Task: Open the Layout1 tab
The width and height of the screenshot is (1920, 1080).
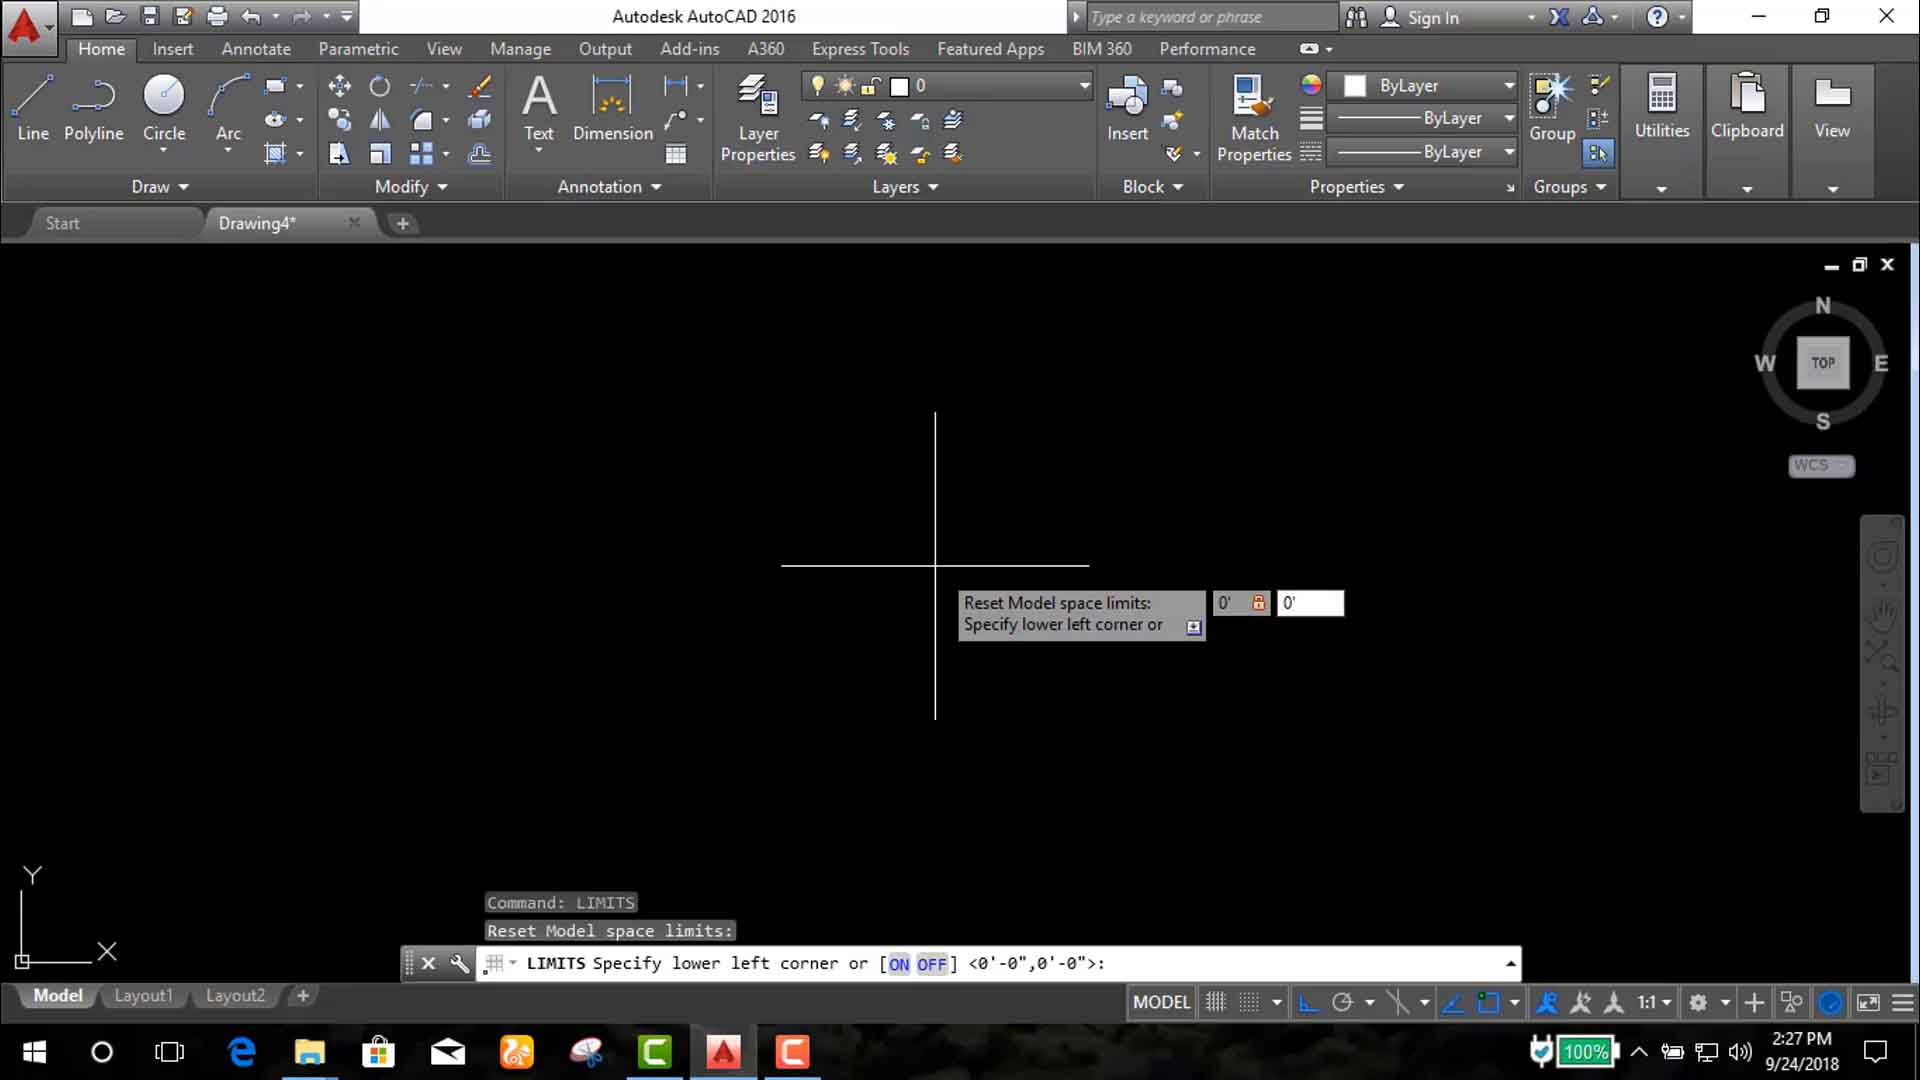Action: coord(143,996)
